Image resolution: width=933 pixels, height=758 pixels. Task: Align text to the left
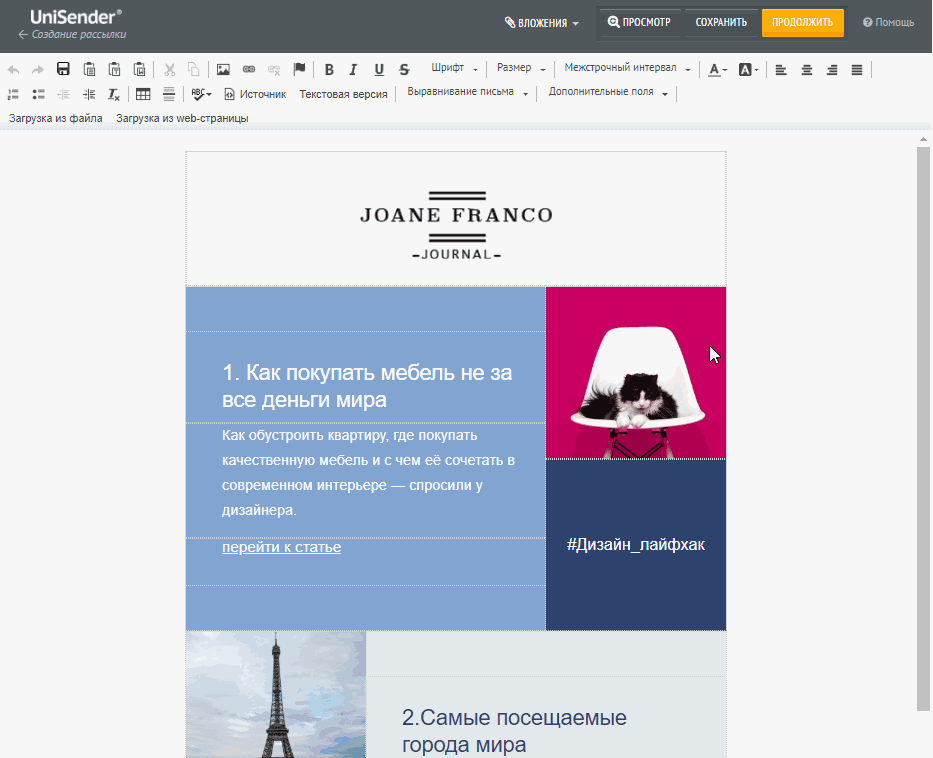click(781, 70)
